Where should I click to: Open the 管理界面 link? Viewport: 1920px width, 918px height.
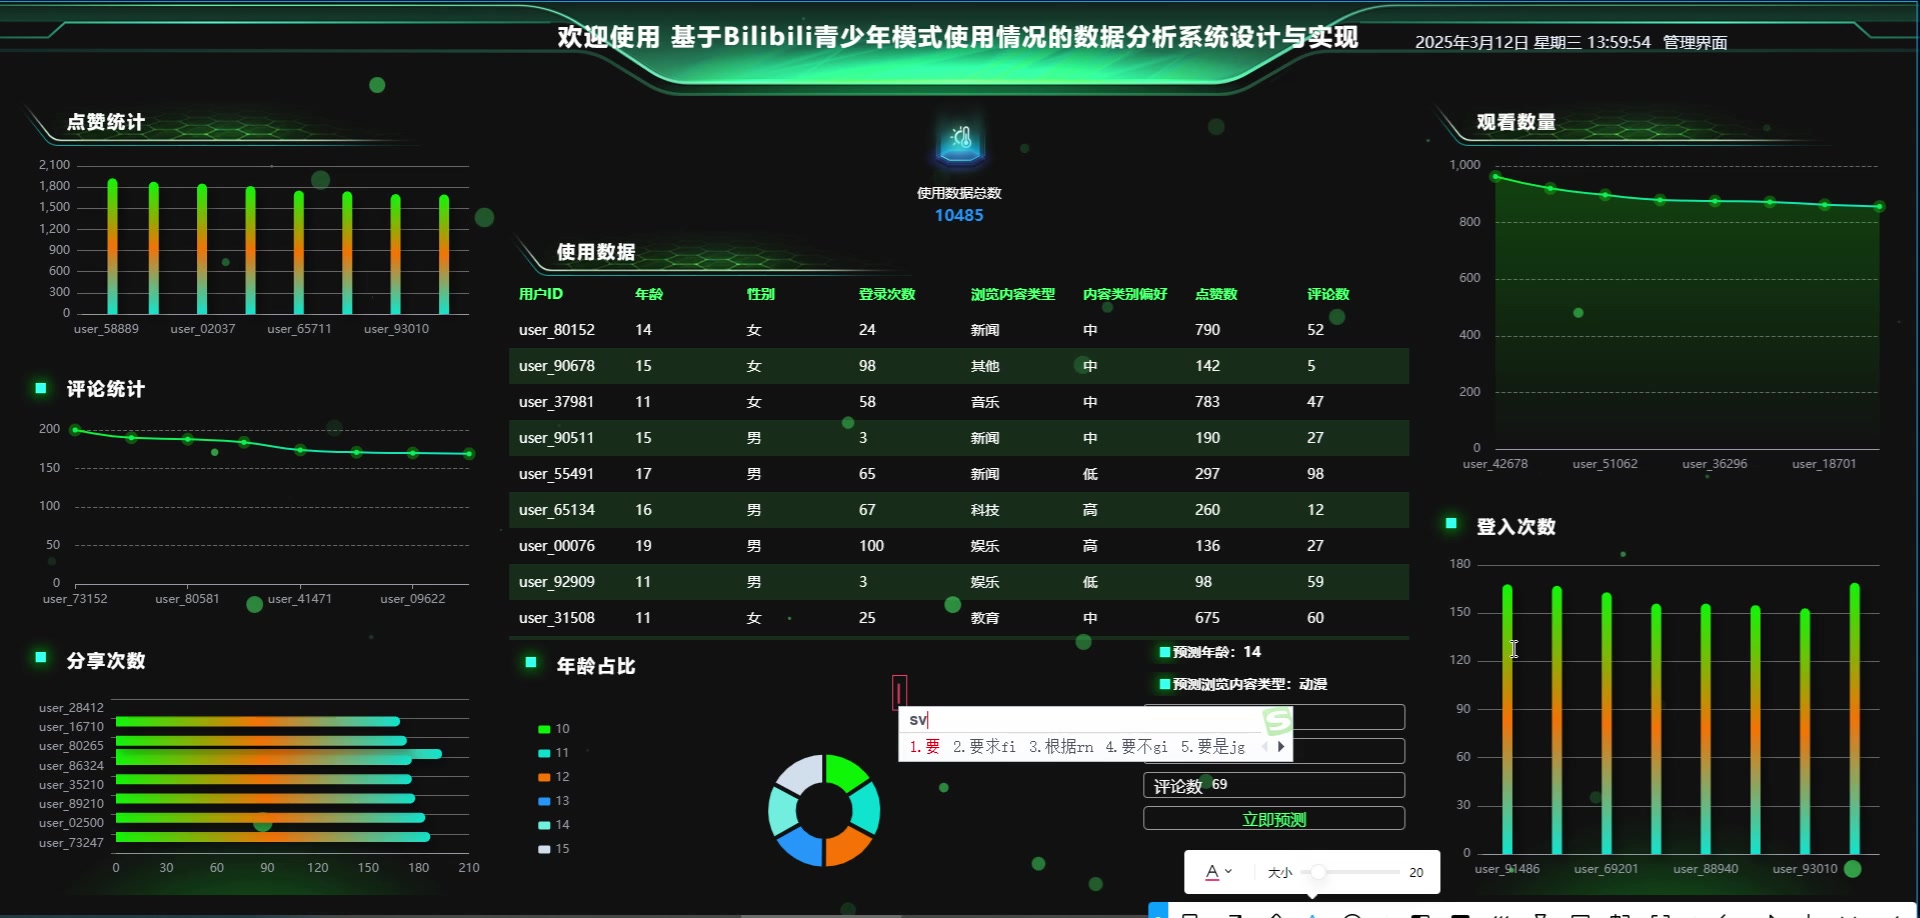click(1695, 42)
